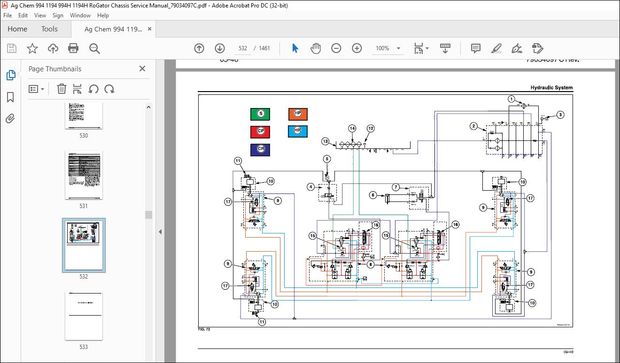Select the Ag Chem 994 document tab
Screen dimensions: 620x363
tap(113, 29)
